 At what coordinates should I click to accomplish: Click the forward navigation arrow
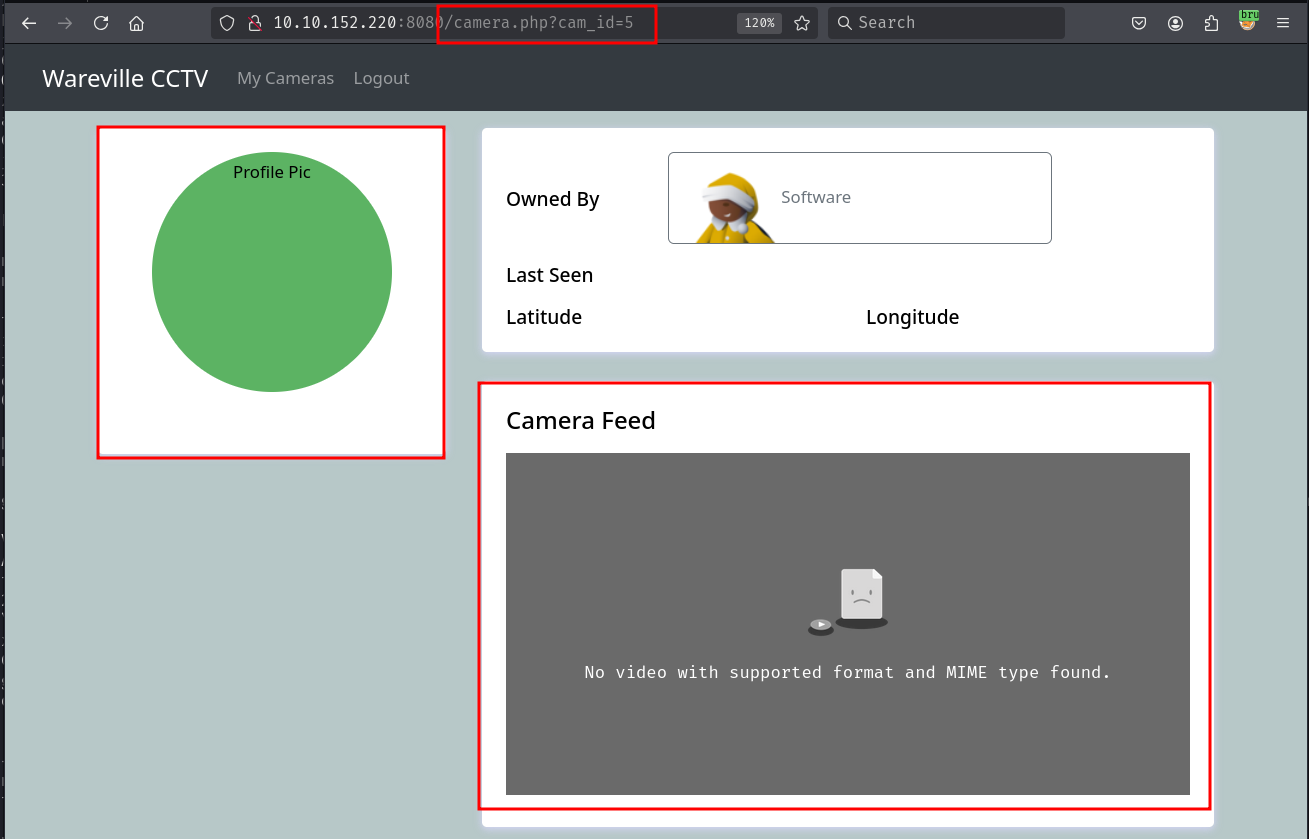pyautogui.click(x=65, y=23)
